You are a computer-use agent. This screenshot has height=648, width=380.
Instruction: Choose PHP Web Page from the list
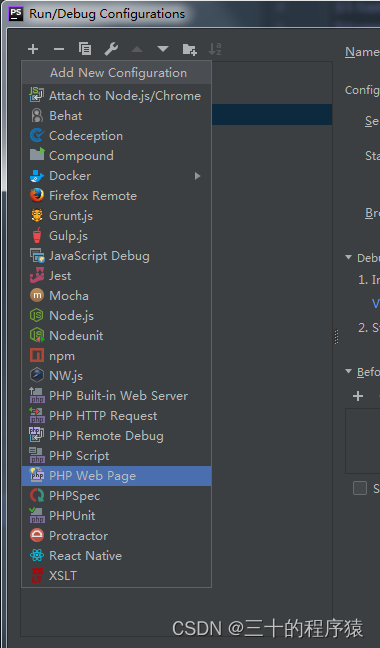click(116, 476)
